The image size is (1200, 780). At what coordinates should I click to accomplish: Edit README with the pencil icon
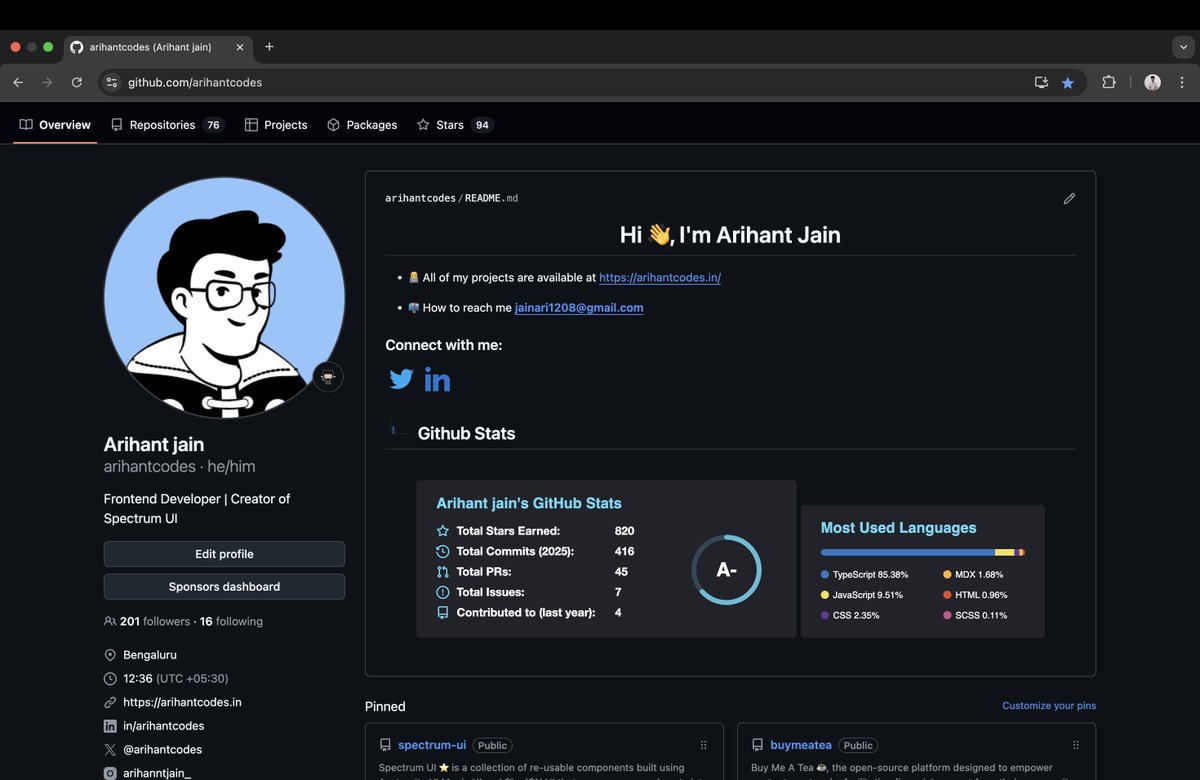click(1069, 199)
